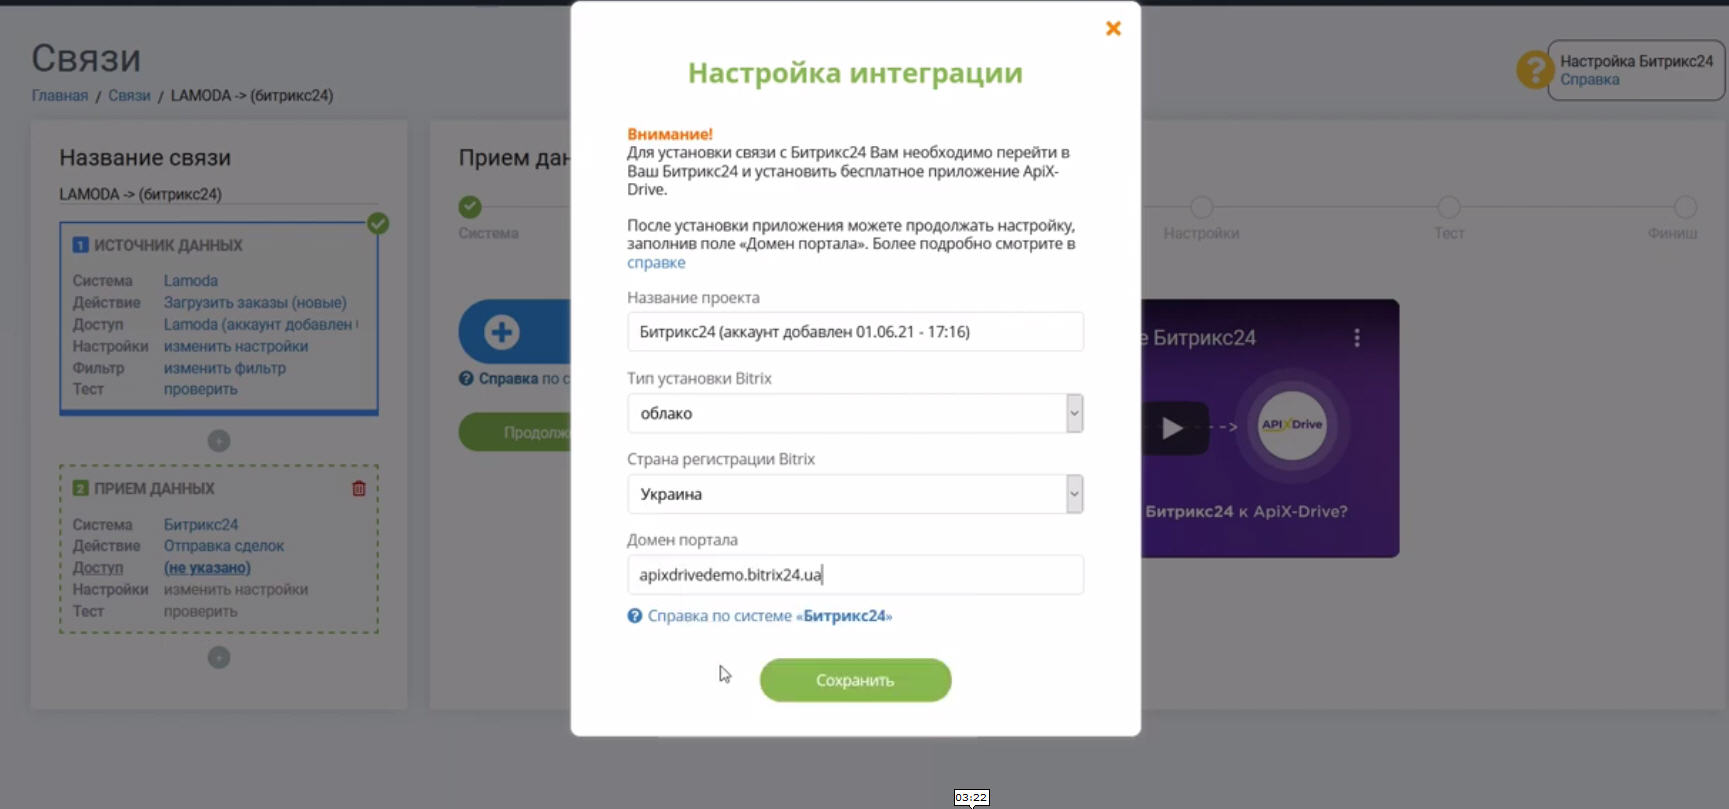The width and height of the screenshot is (1729, 809).
Task: Click the plus circle between source and receiver blocks
Action: (219, 441)
